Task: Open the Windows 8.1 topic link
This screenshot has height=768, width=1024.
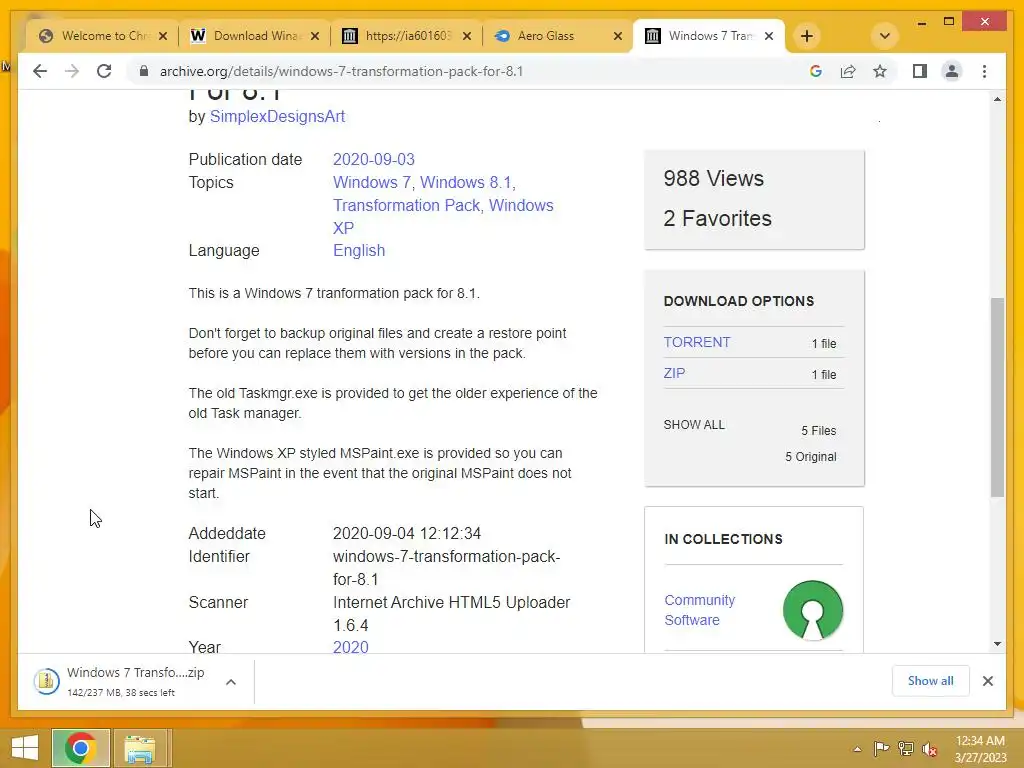Action: click(x=466, y=182)
